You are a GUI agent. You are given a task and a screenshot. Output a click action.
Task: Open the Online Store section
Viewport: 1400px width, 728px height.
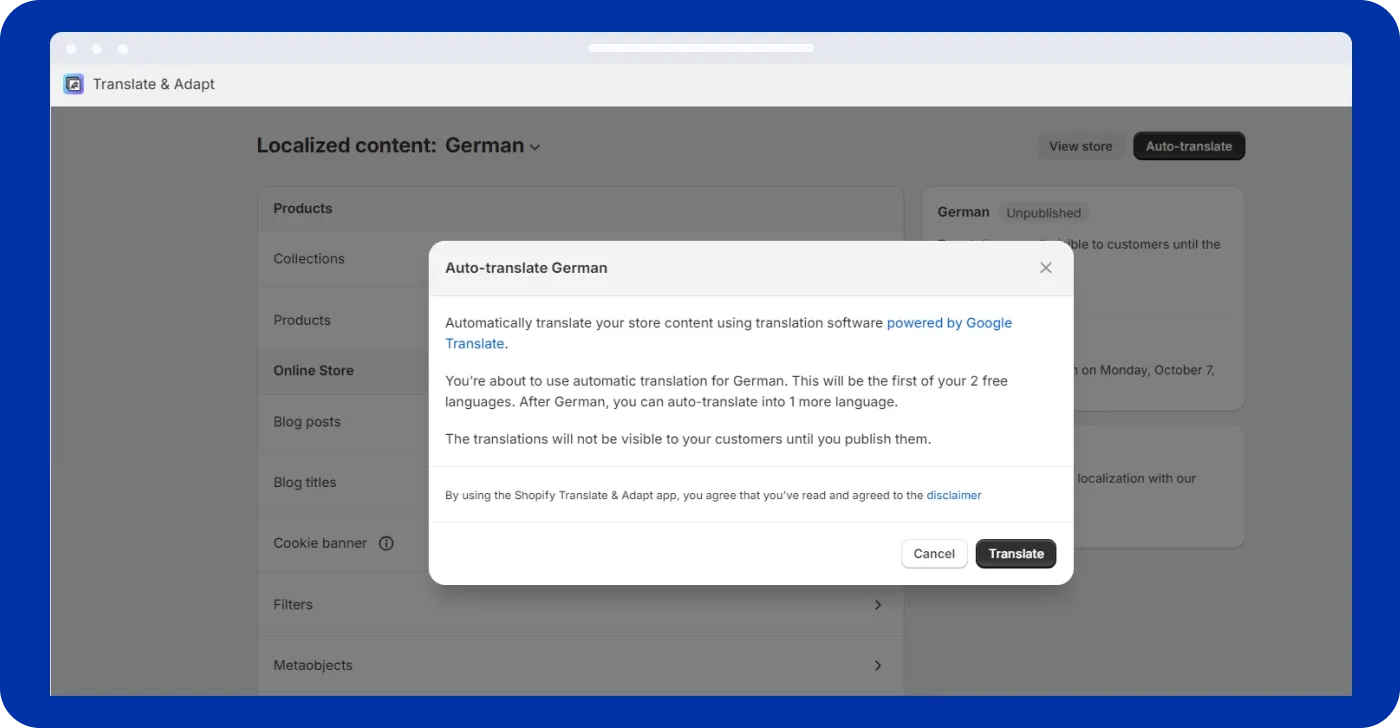coord(314,370)
